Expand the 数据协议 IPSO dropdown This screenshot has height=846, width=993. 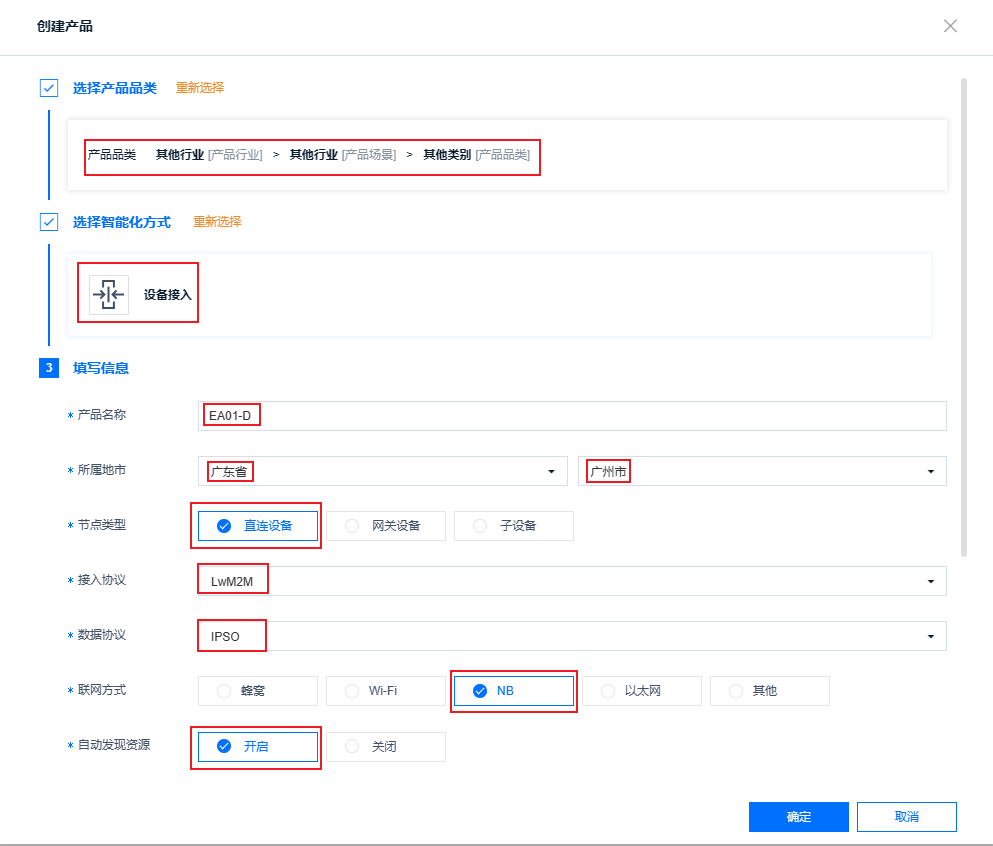pyautogui.click(x=572, y=636)
